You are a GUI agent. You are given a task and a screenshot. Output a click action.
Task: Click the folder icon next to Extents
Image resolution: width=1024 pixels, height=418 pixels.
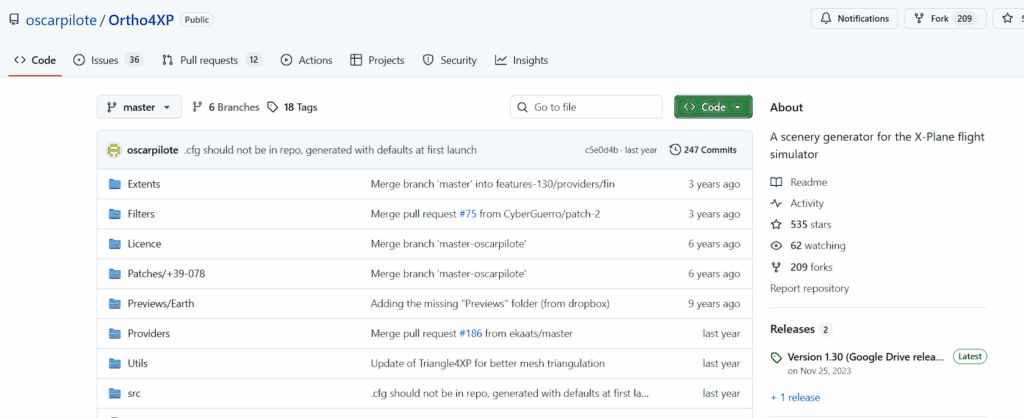tap(116, 184)
